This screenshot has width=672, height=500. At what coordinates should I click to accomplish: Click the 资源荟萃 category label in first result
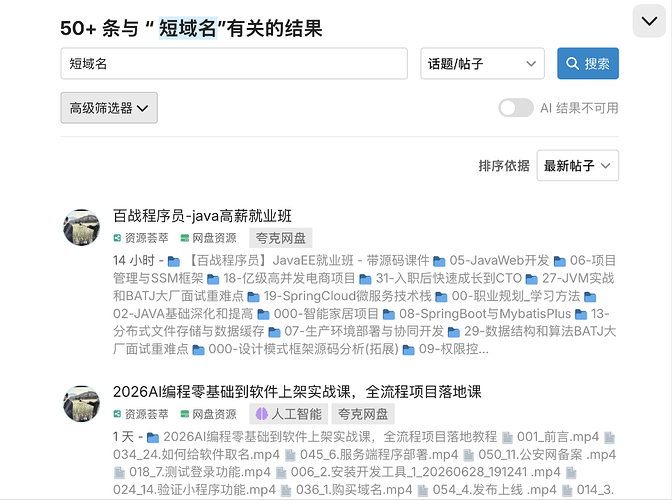tap(147, 238)
